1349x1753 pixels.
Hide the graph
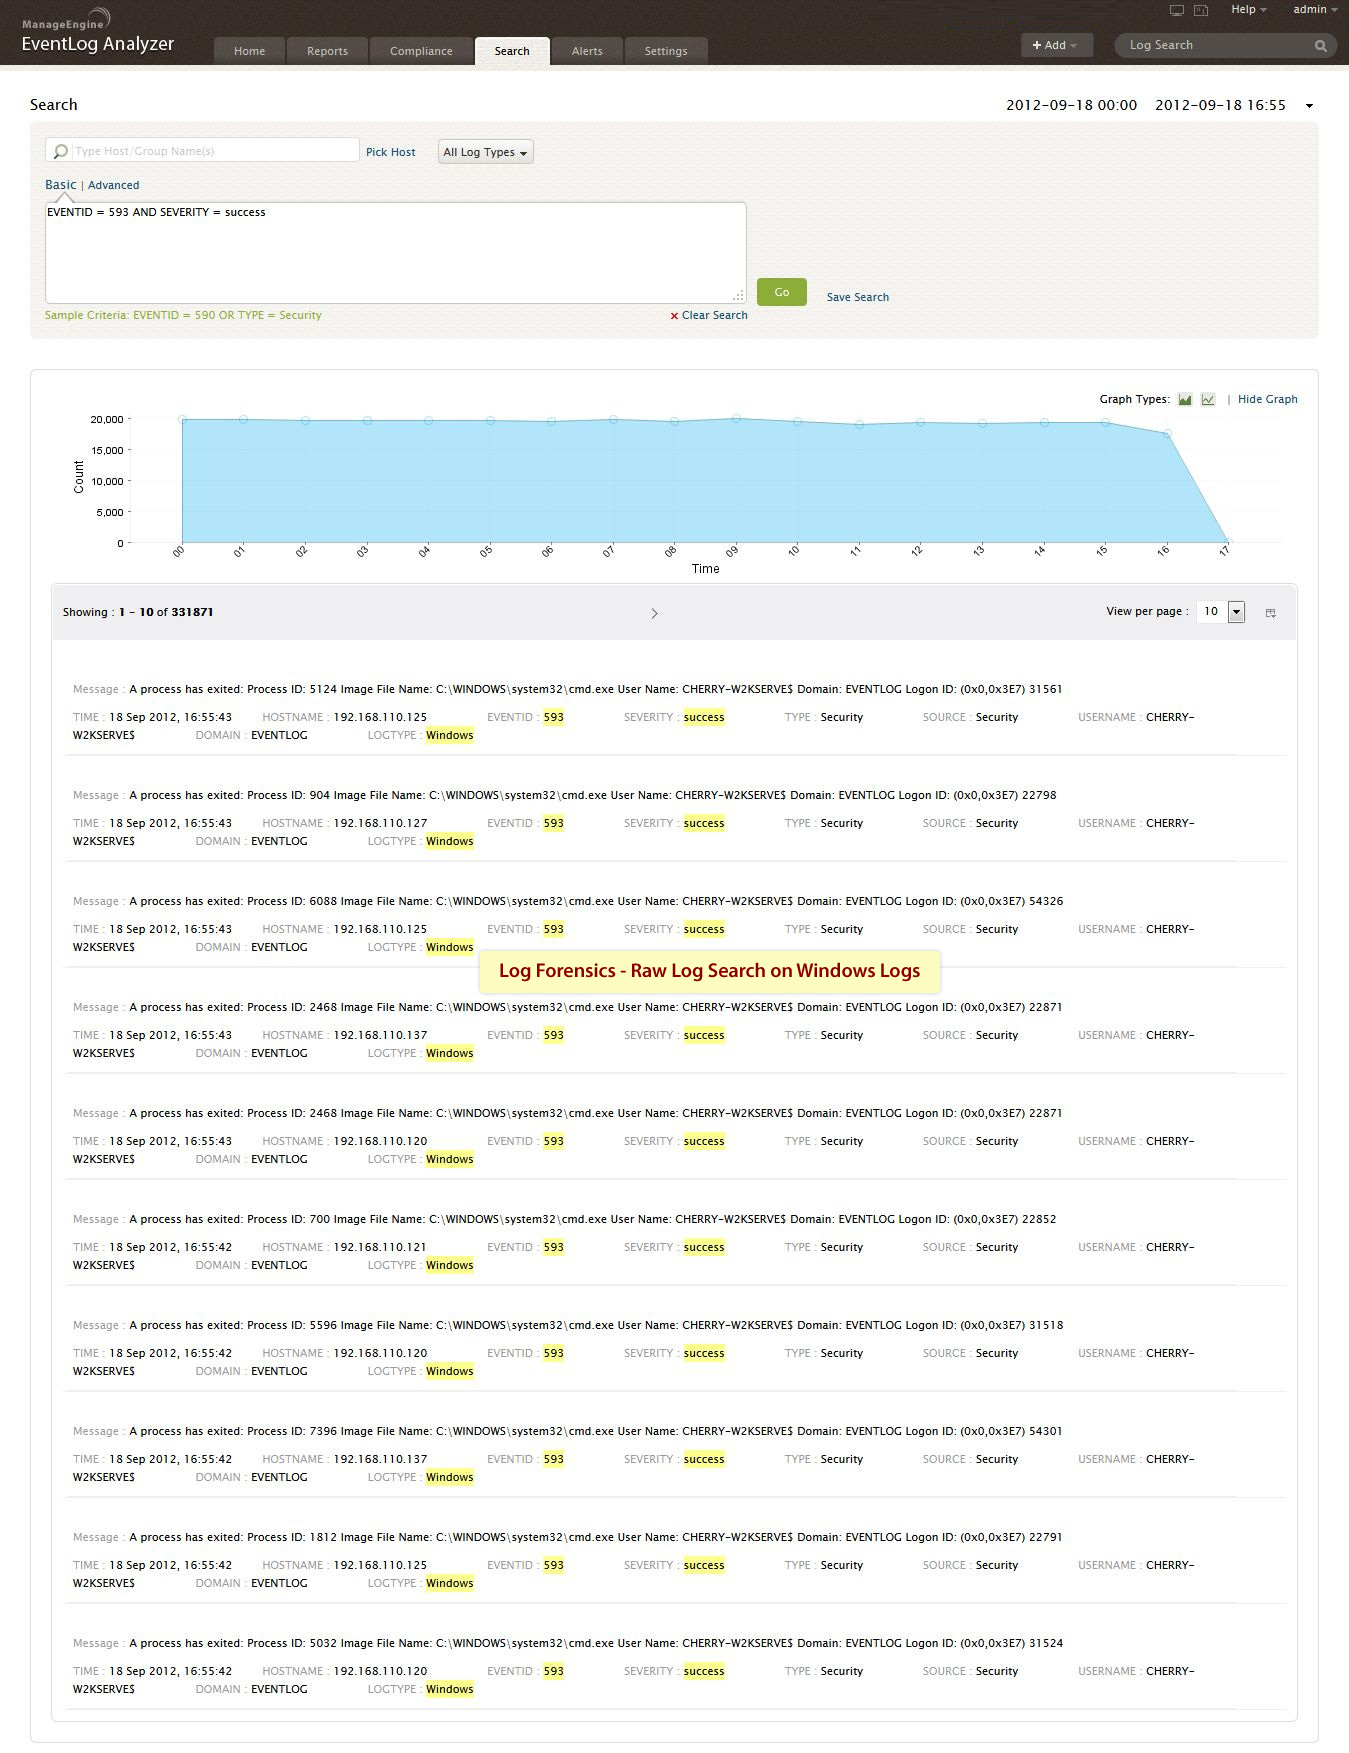[x=1267, y=399]
